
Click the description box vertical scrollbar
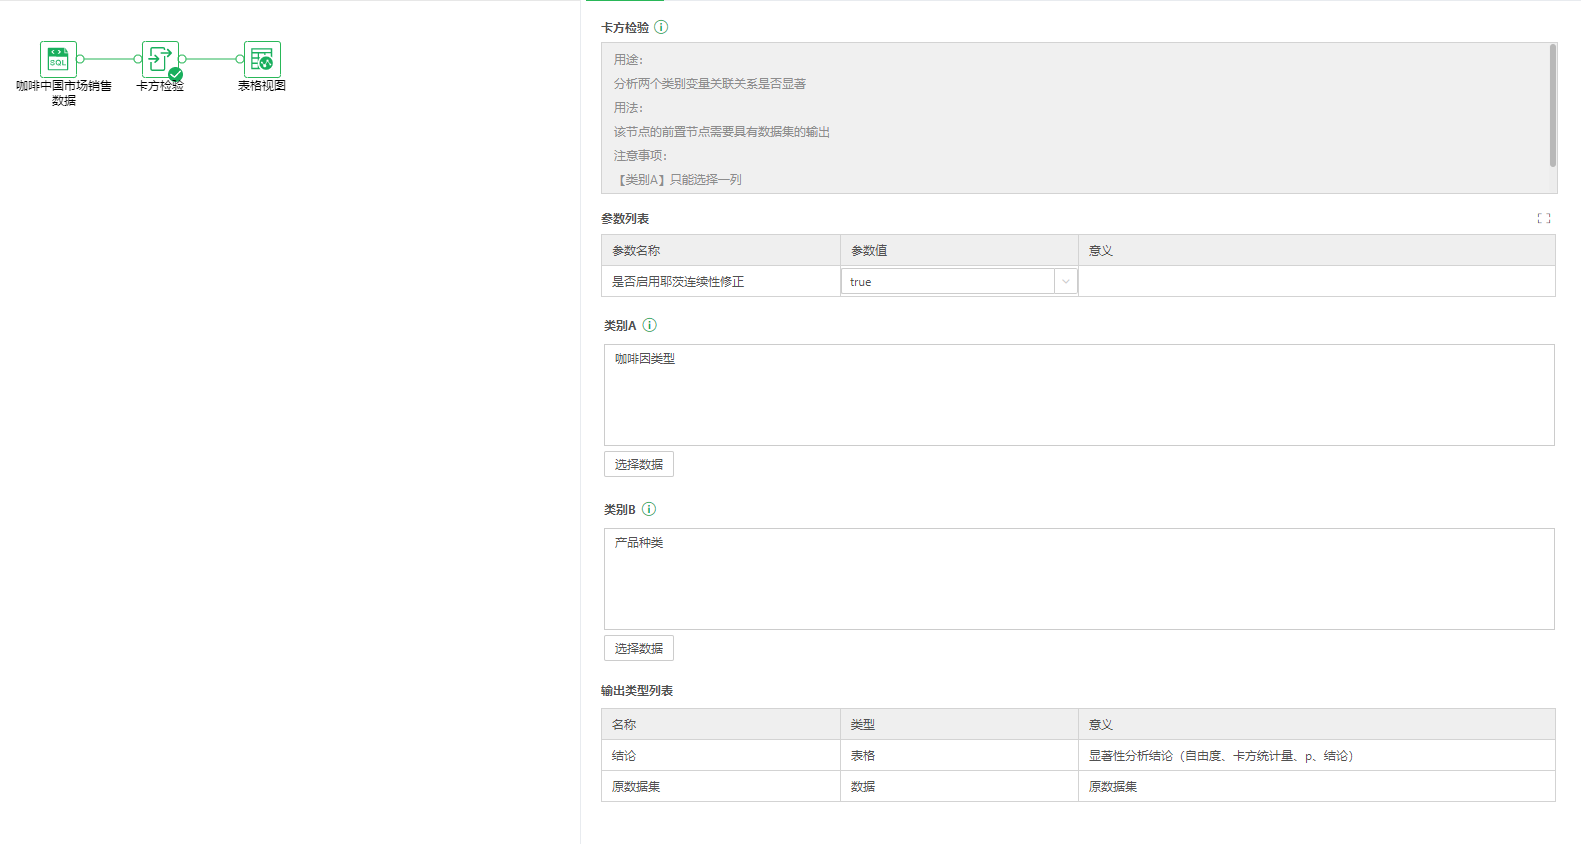pyautogui.click(x=1552, y=106)
